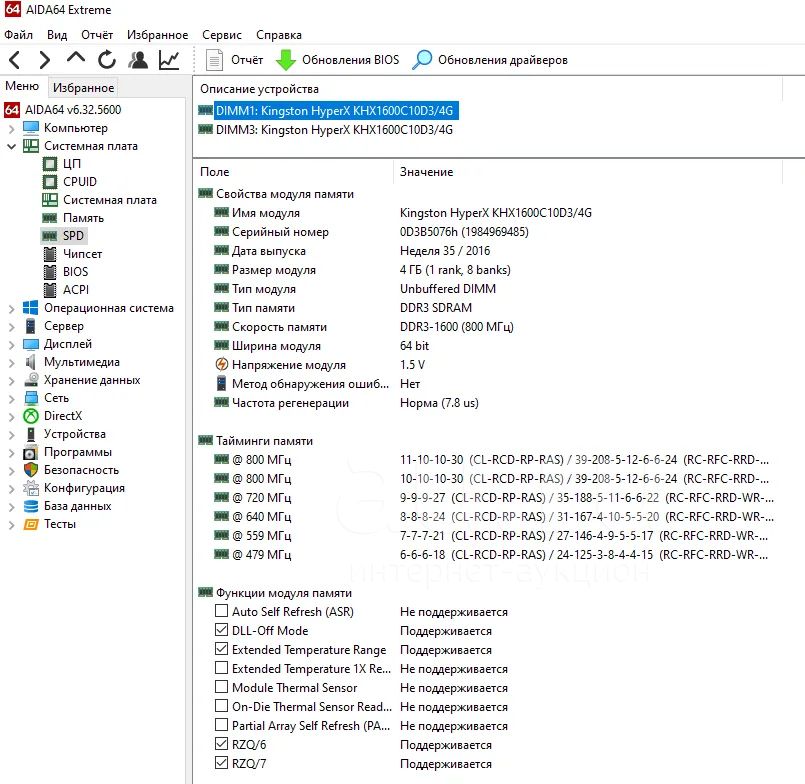Go back with the left arrow
The image size is (805, 784).
15,60
